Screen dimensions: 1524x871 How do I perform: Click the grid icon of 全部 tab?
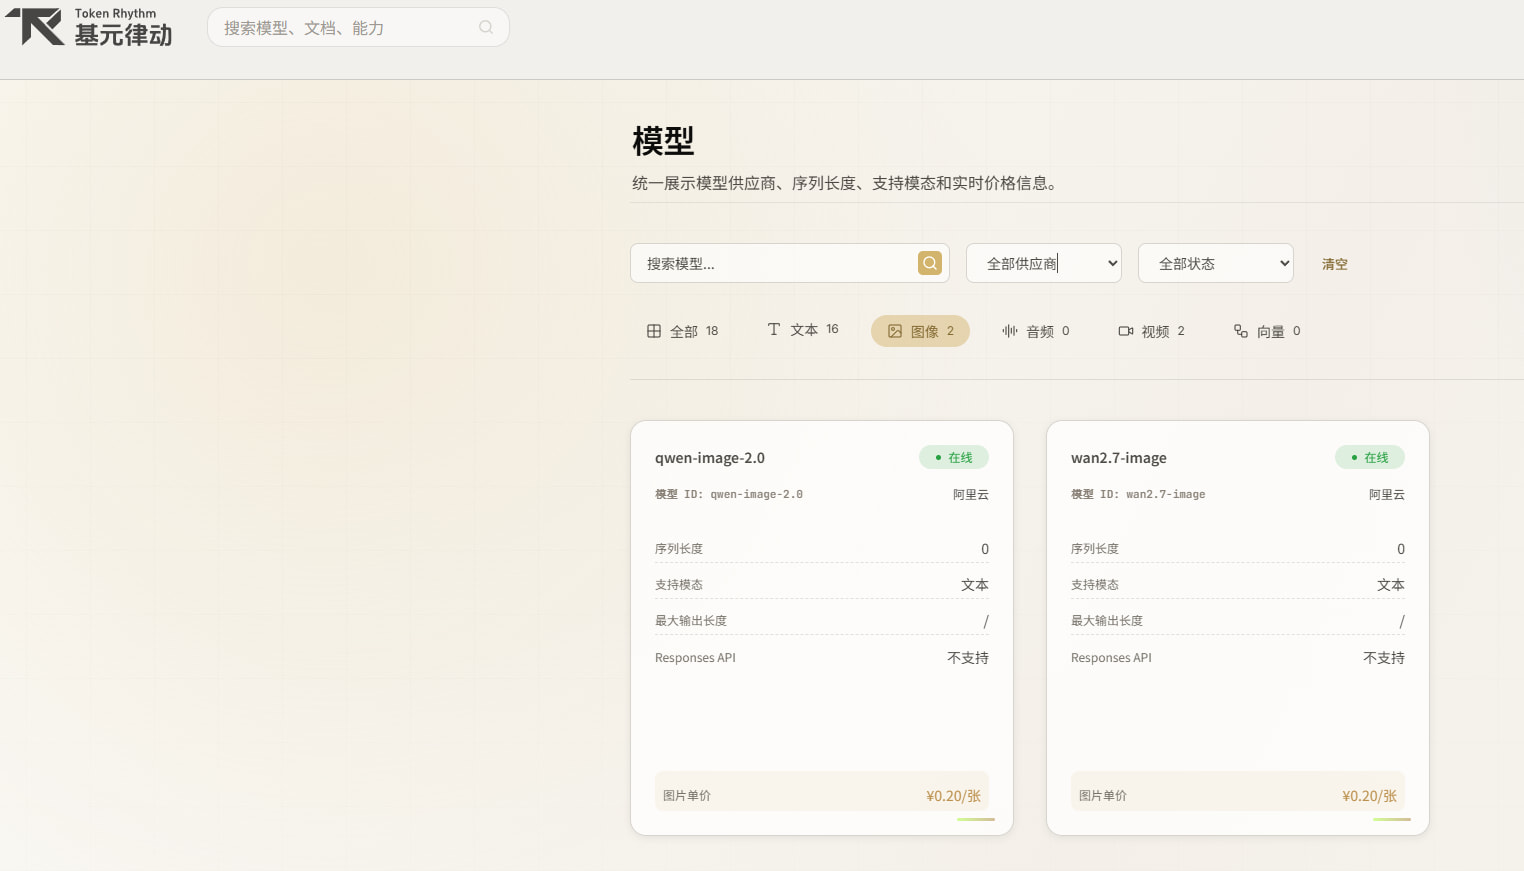pyautogui.click(x=654, y=331)
